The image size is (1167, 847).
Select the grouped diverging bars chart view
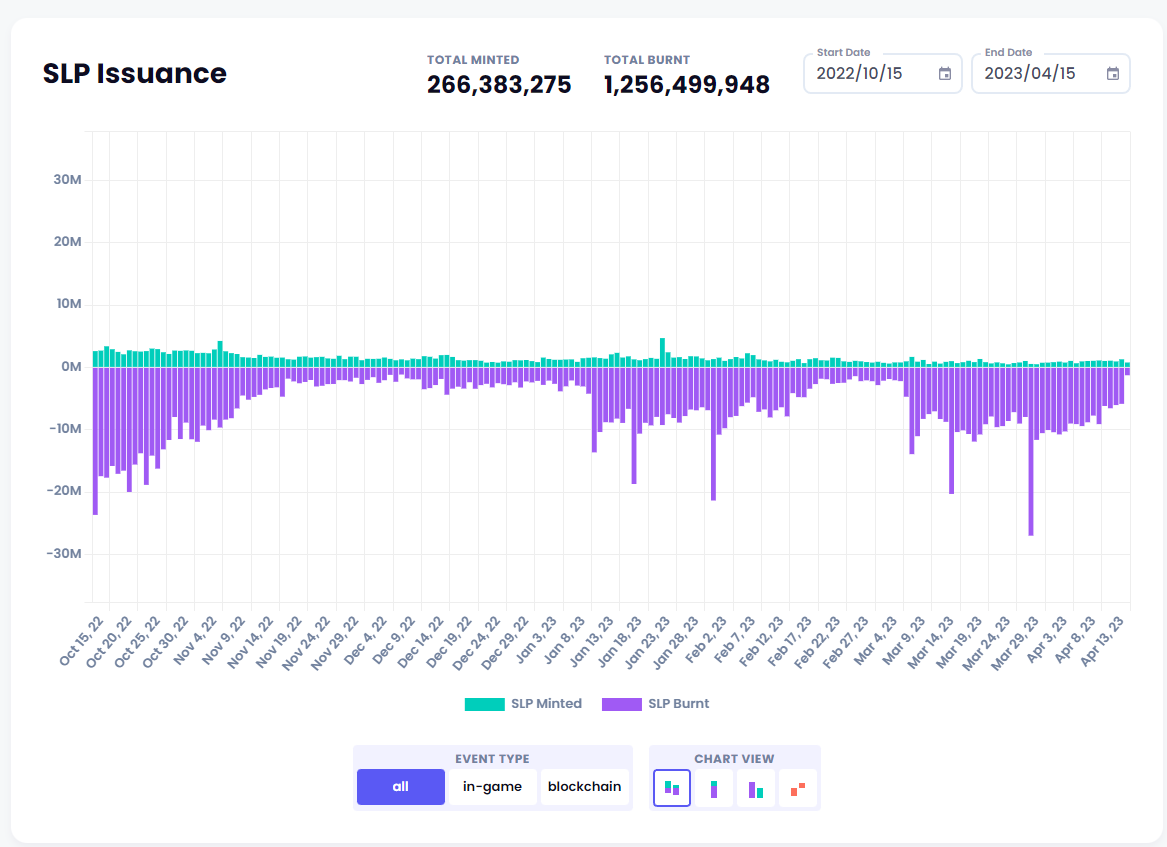point(671,788)
